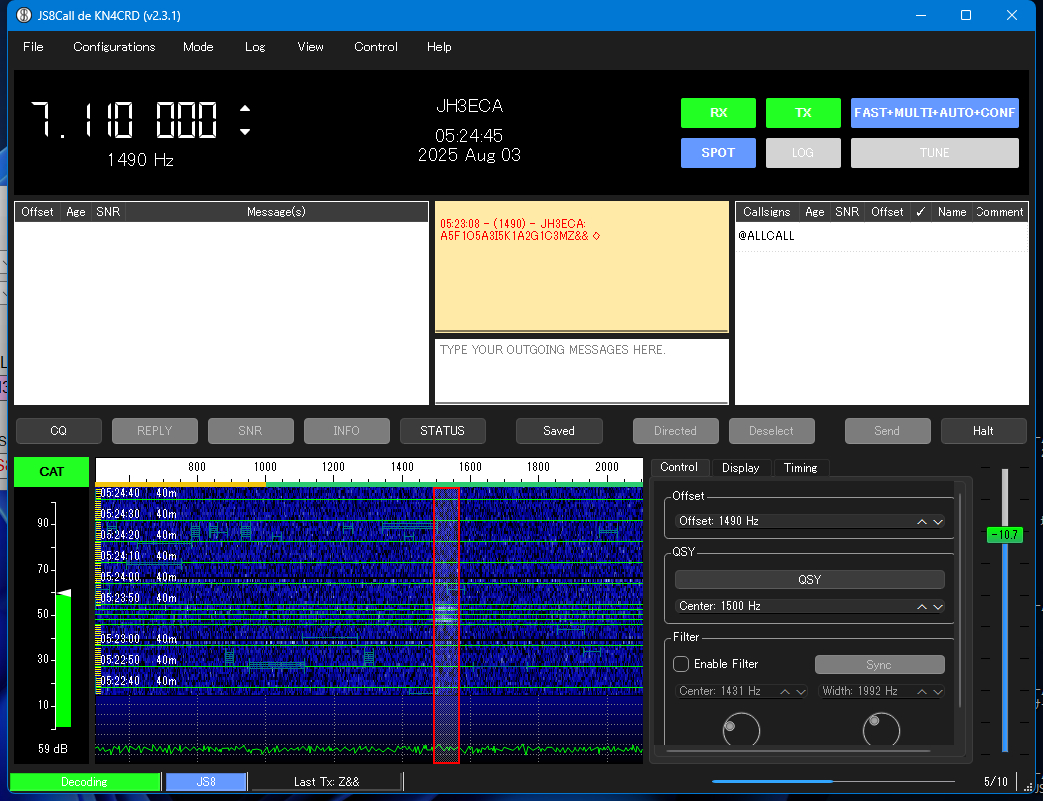The image size is (1043, 801).
Task: Switch to the Timing tab
Action: [x=800, y=467]
